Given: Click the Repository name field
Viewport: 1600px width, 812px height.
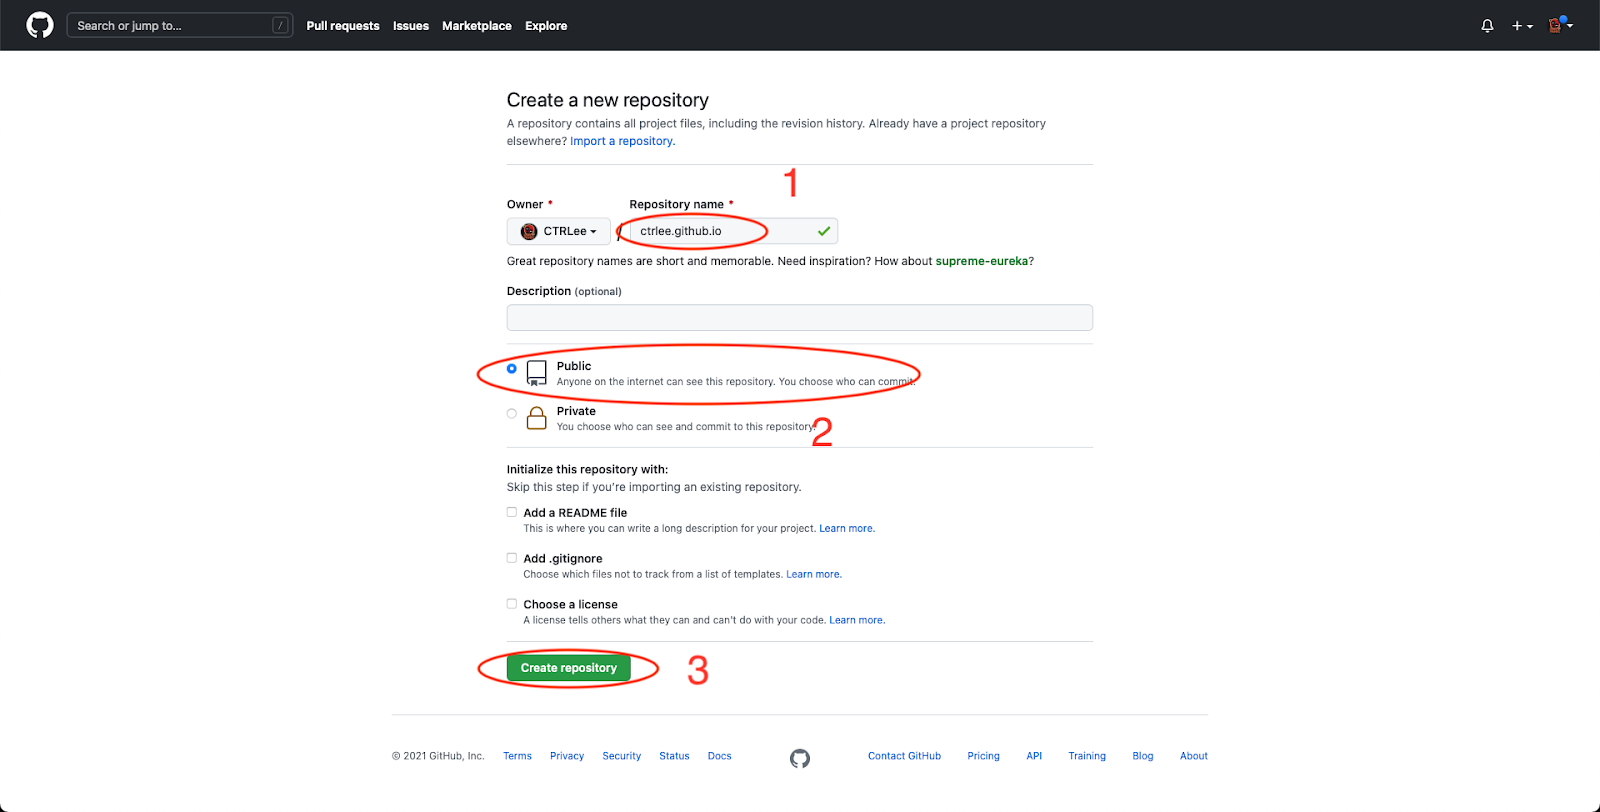Looking at the screenshot, I should tap(734, 231).
